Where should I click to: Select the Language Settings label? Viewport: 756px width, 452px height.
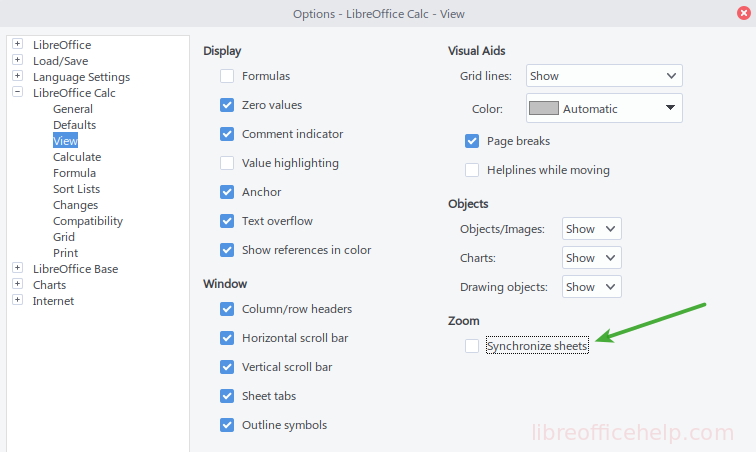tap(81, 77)
